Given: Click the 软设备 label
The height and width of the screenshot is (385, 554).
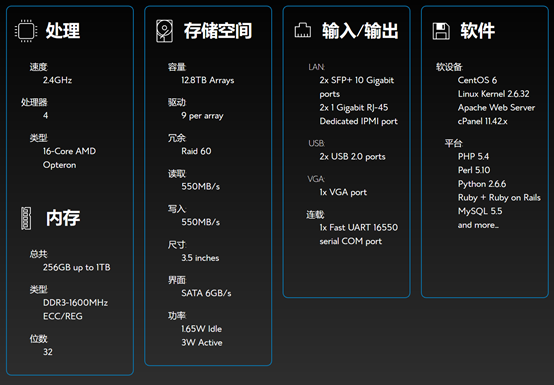Looking at the screenshot, I should [449, 67].
